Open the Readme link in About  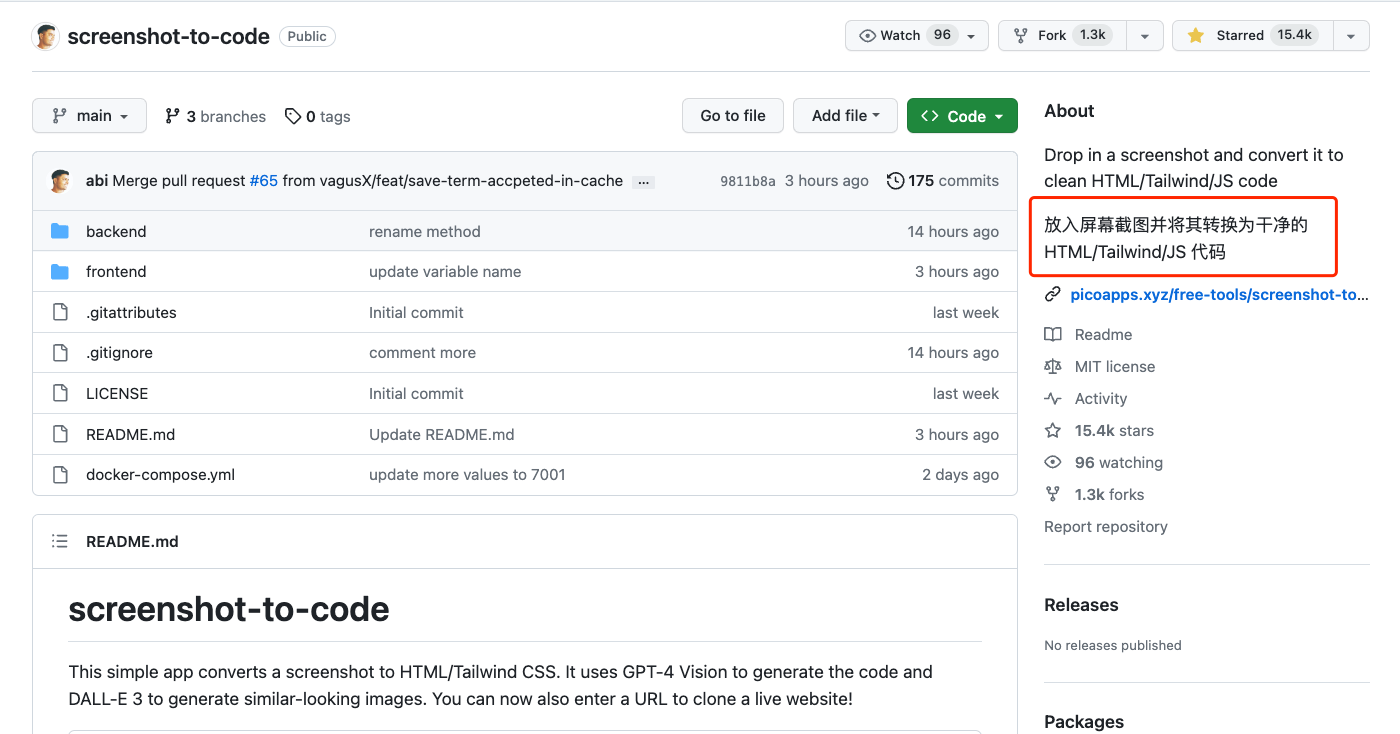[1103, 334]
